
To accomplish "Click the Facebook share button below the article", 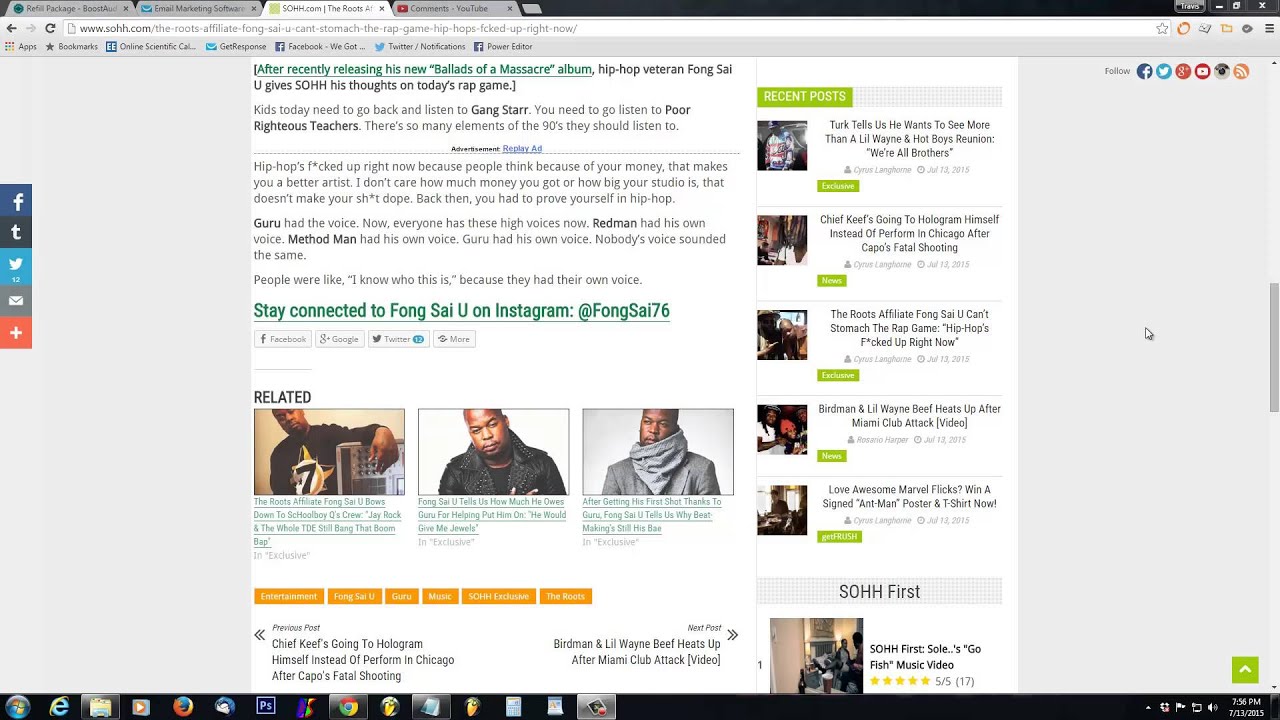I will click(x=283, y=339).
